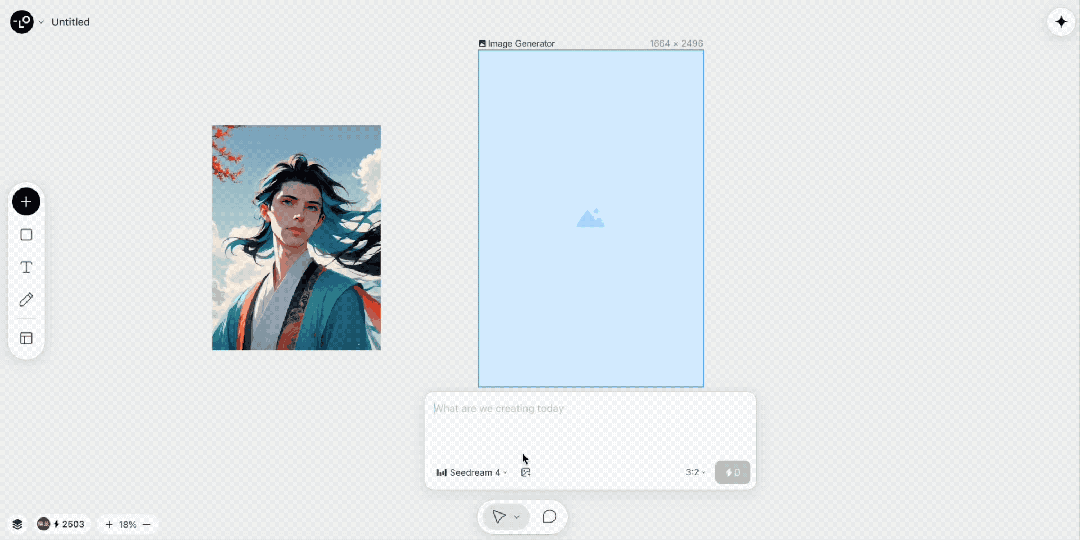Image resolution: width=1080 pixels, height=540 pixels.
Task: Click the zoom in plus button
Action: coord(109,524)
